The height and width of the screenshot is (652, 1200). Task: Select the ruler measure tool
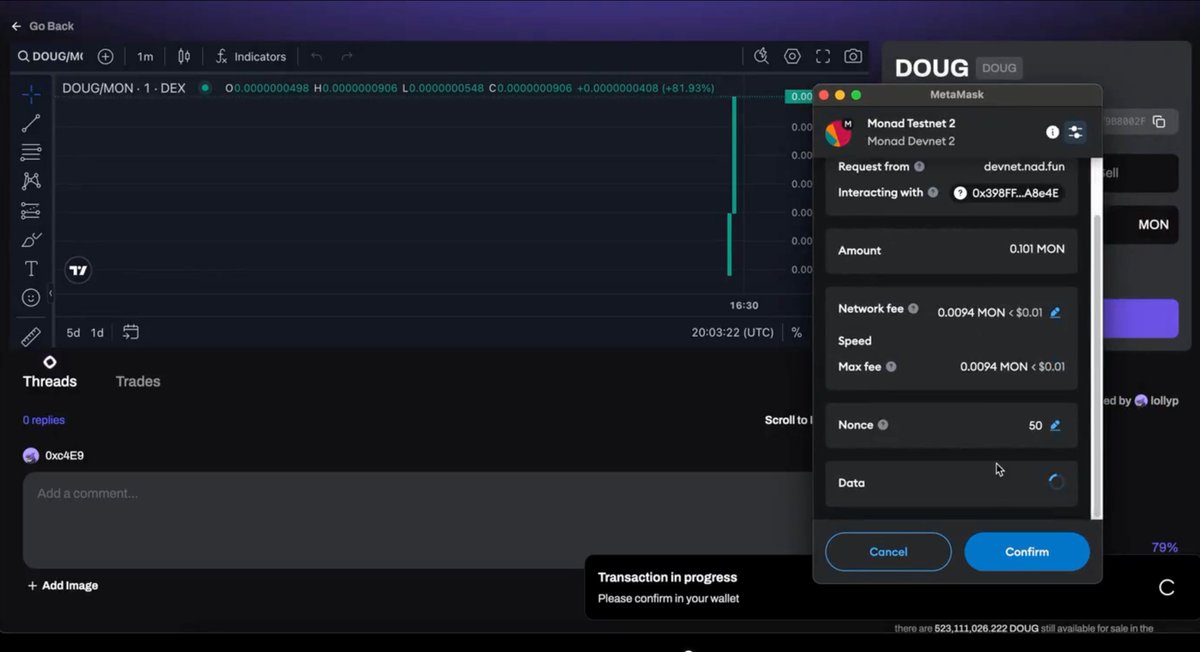point(31,336)
